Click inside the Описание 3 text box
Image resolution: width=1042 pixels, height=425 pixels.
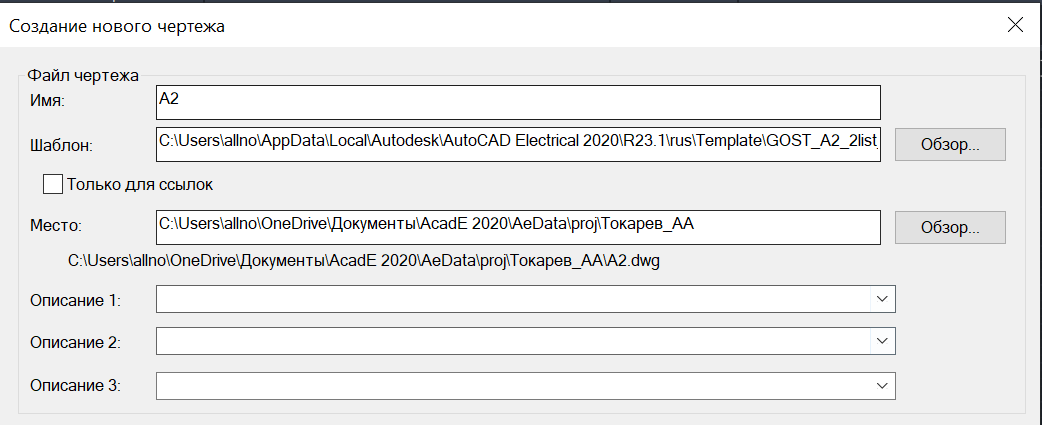pyautogui.click(x=513, y=385)
